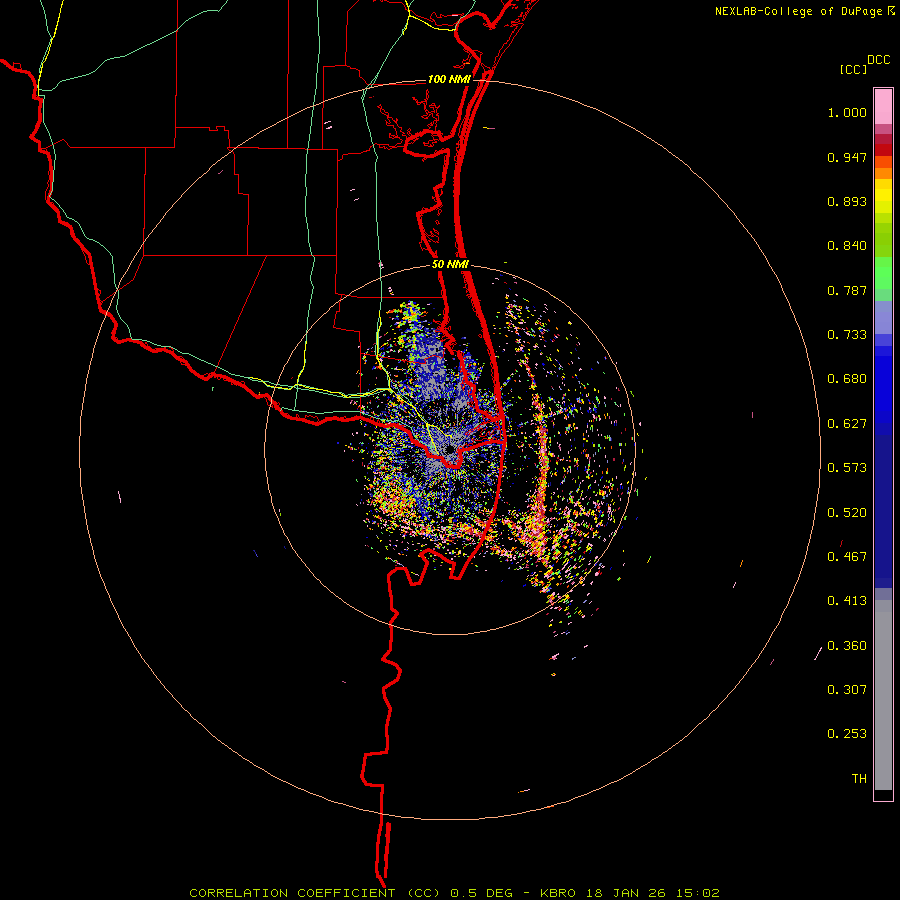Image resolution: width=900 pixels, height=900 pixels.
Task: Select the 0.947 scale value
Action: tap(847, 157)
